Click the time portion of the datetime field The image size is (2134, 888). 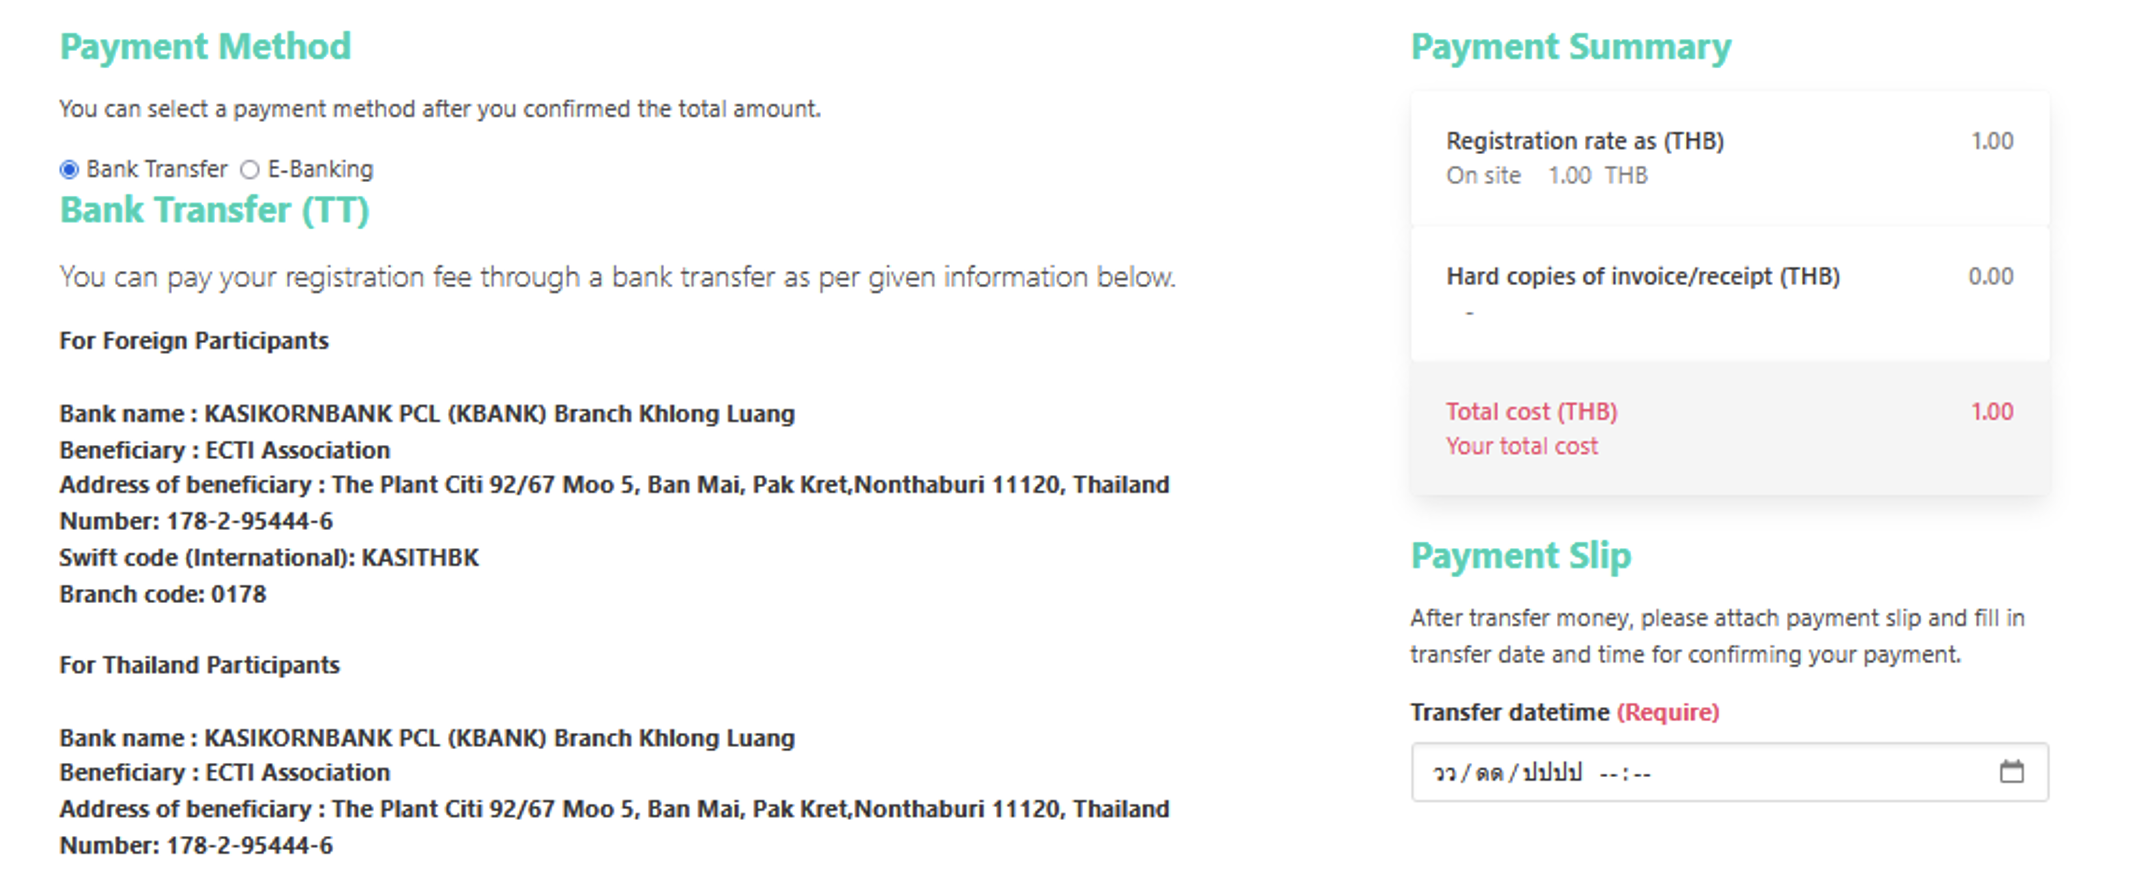(x=1625, y=773)
